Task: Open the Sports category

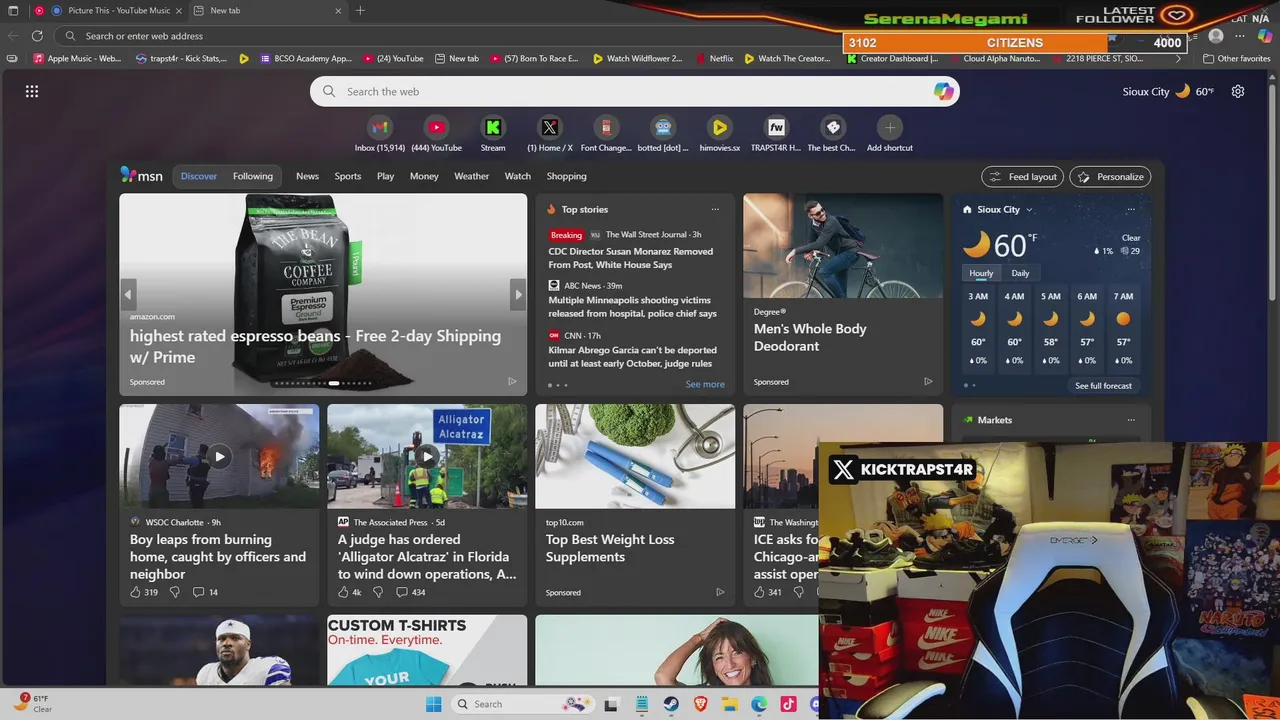Action: 348,176
